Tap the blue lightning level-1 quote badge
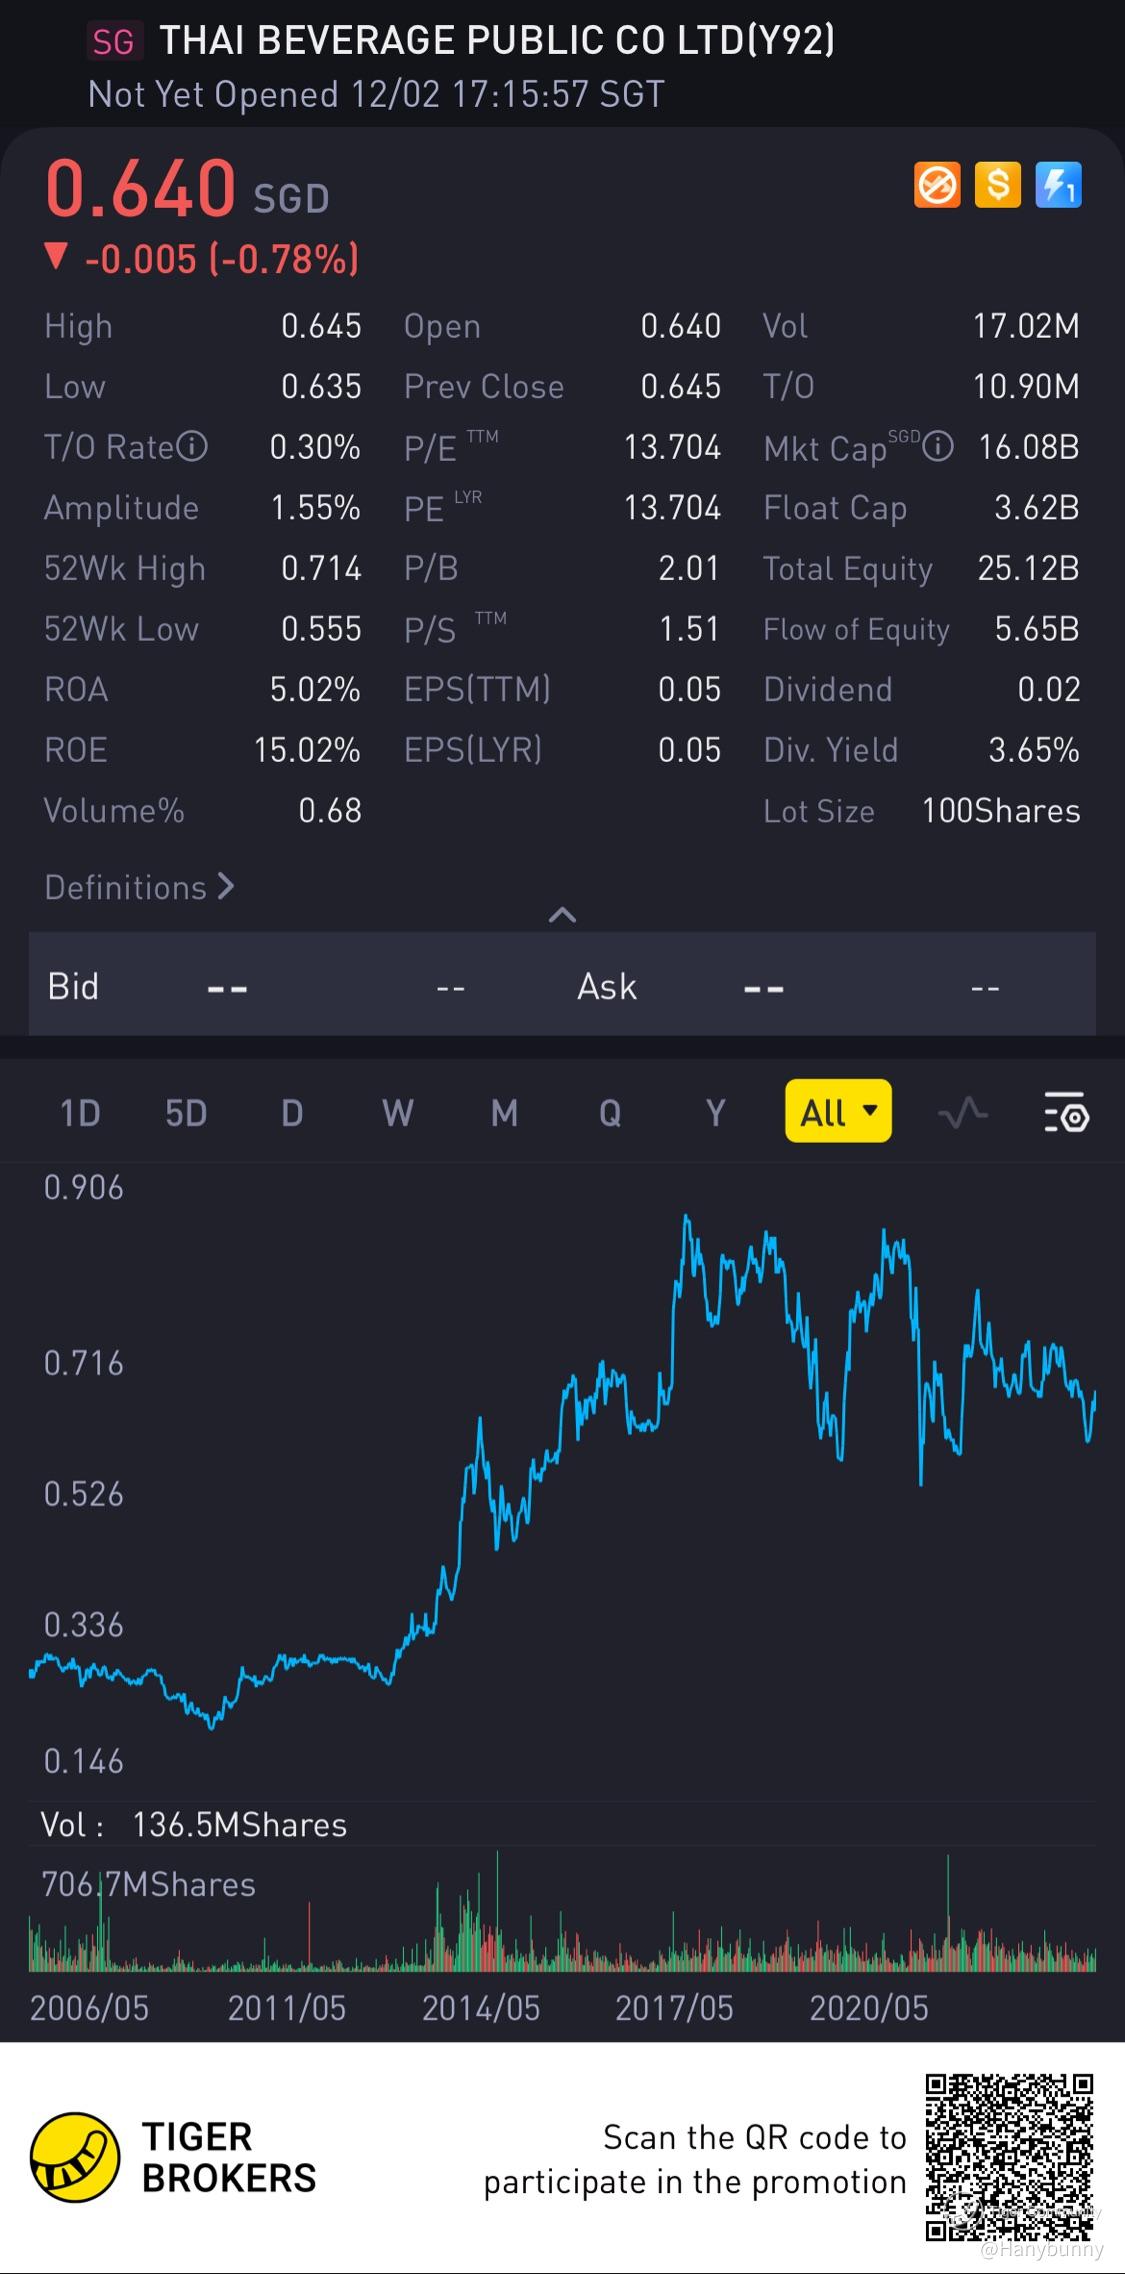 pos(1058,185)
